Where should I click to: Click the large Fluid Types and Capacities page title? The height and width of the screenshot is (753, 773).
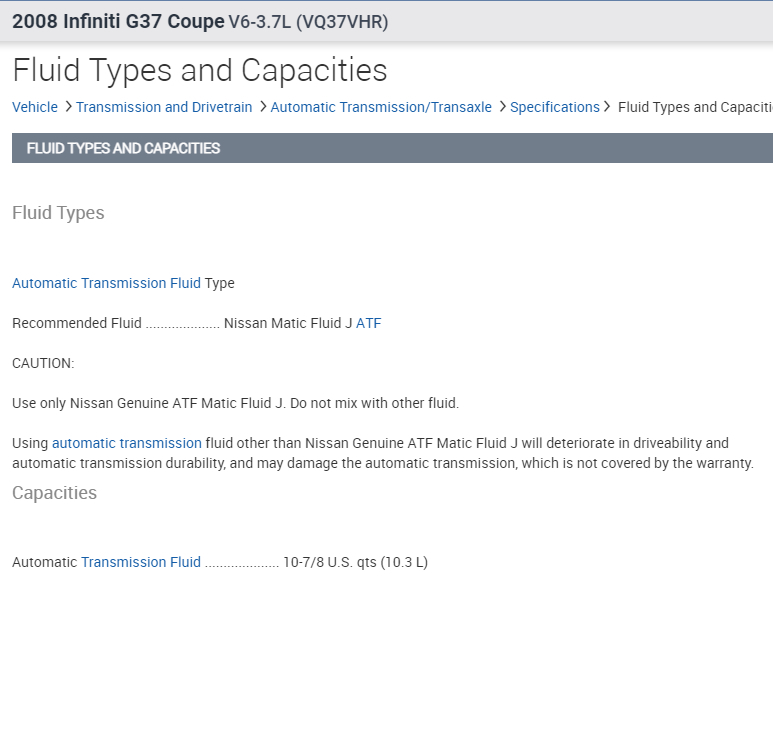pyautogui.click(x=200, y=70)
